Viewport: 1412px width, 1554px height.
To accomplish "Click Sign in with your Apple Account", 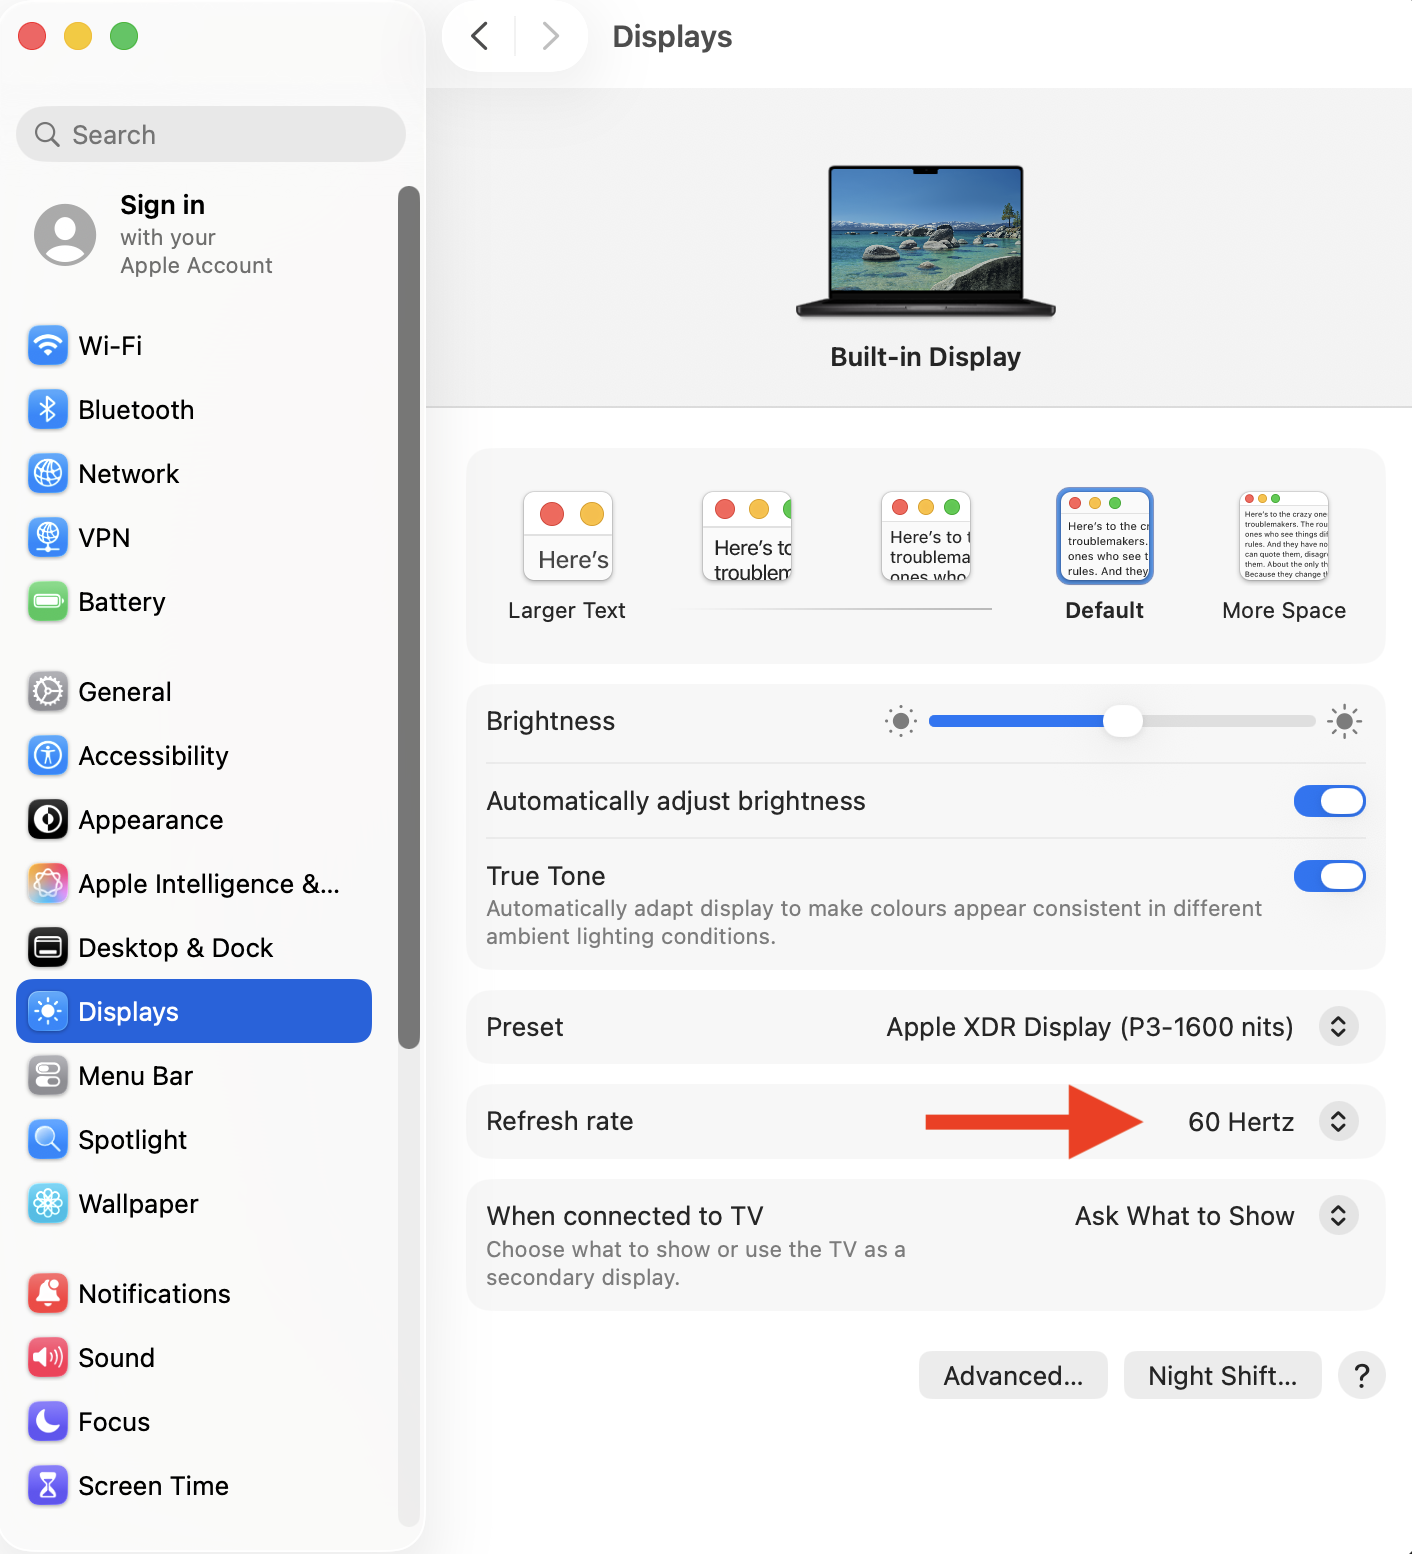I will tap(196, 235).
